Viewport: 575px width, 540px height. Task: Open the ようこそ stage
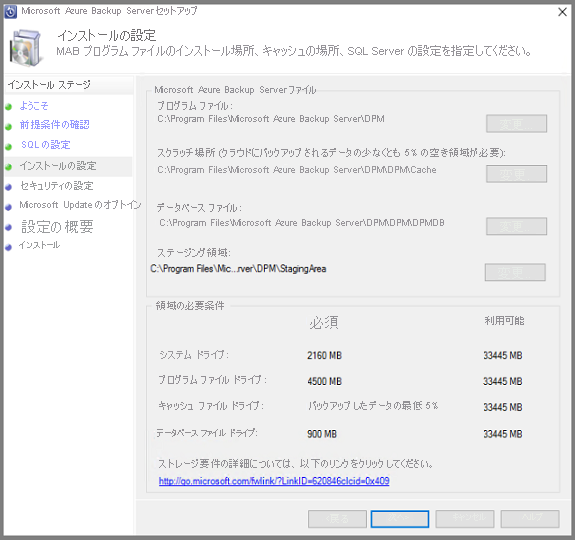pyautogui.click(x=34, y=106)
